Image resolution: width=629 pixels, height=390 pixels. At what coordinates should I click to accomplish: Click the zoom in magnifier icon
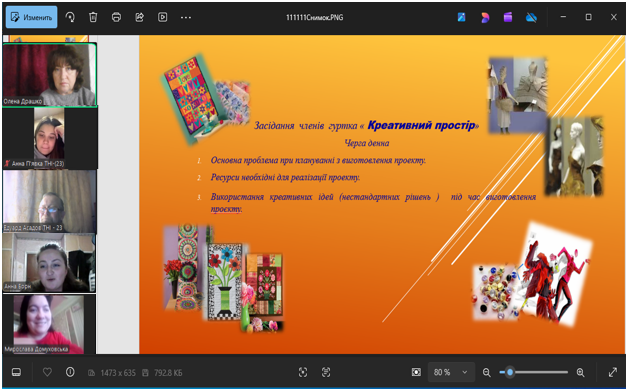(580, 372)
